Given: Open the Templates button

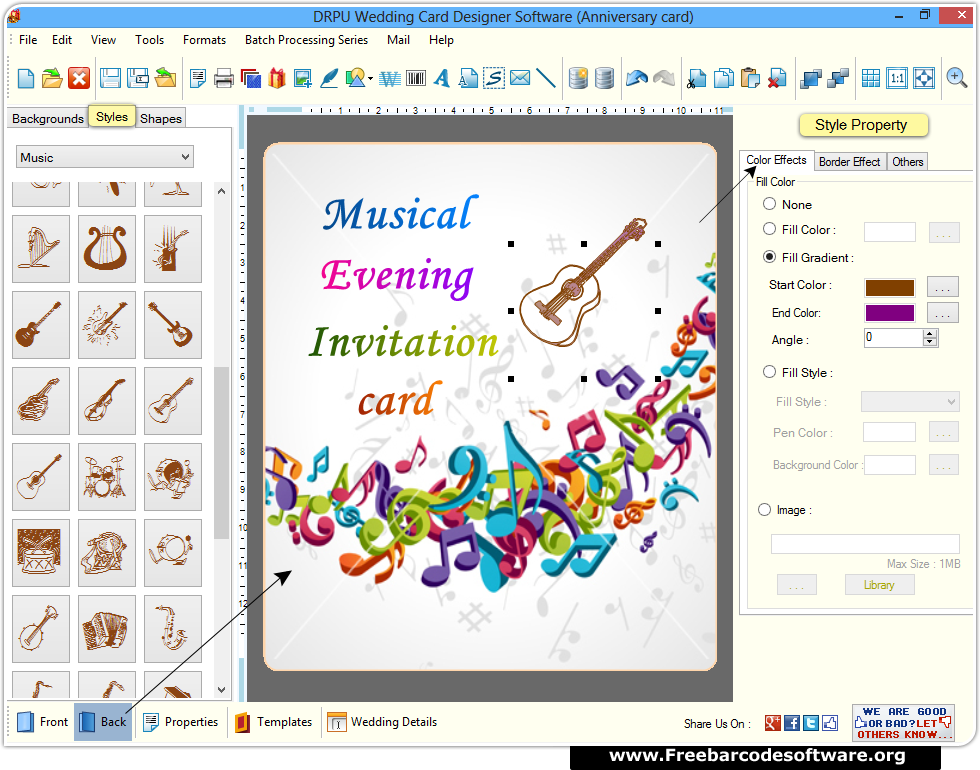Looking at the screenshot, I should (274, 722).
